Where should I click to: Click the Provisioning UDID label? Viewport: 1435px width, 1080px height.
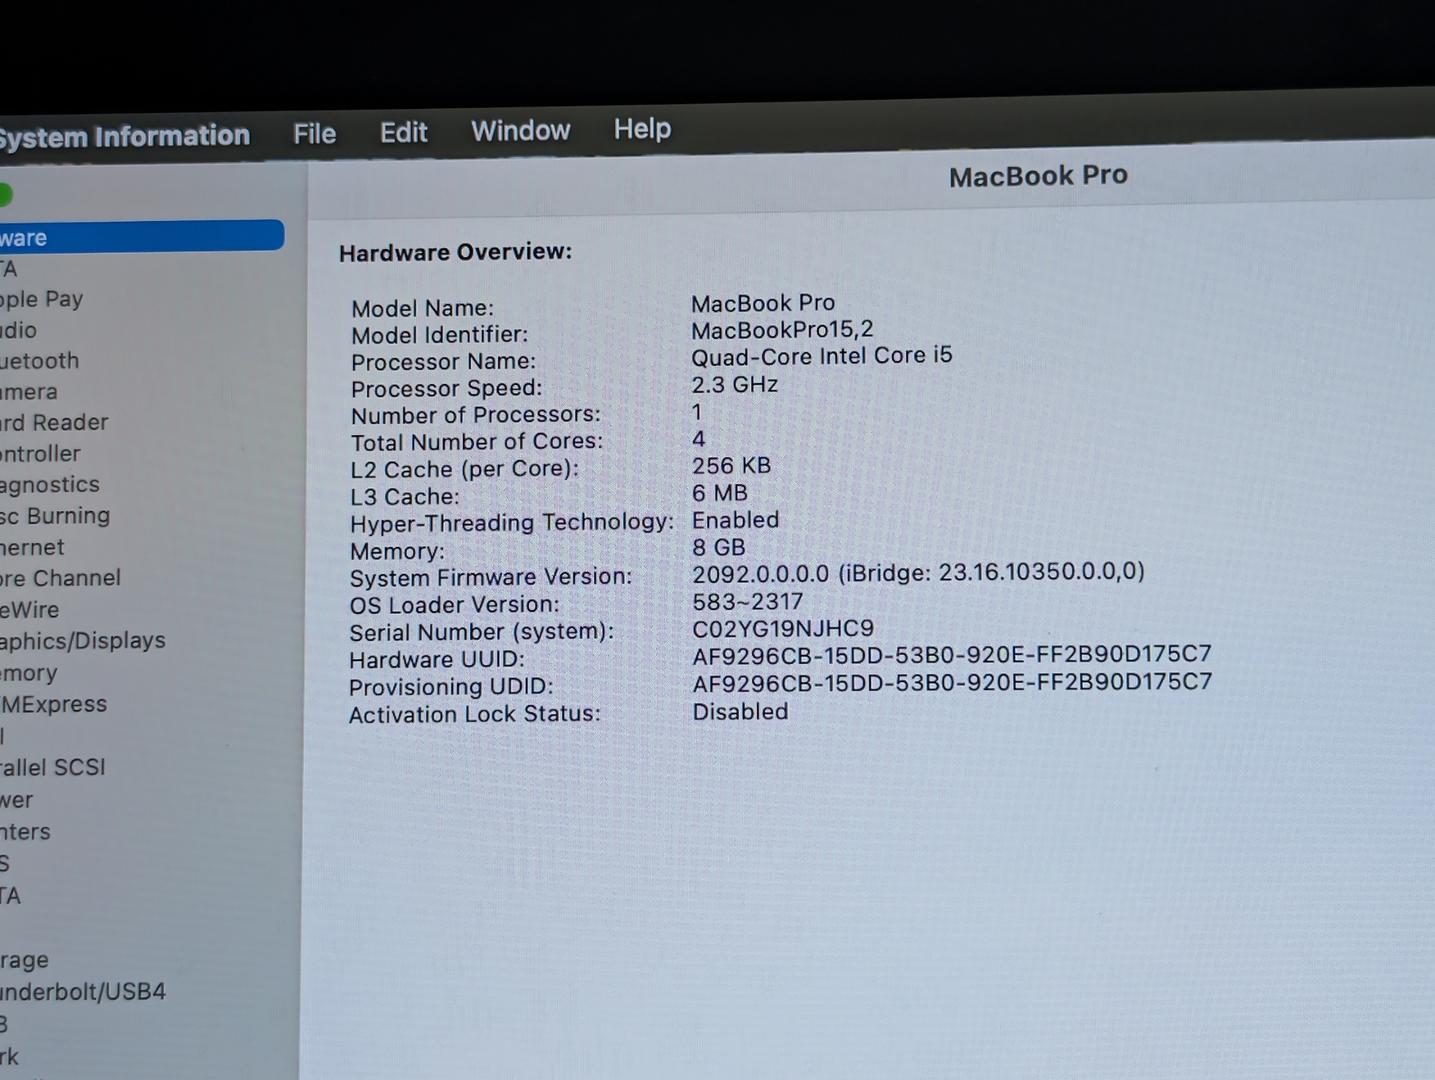(450, 687)
